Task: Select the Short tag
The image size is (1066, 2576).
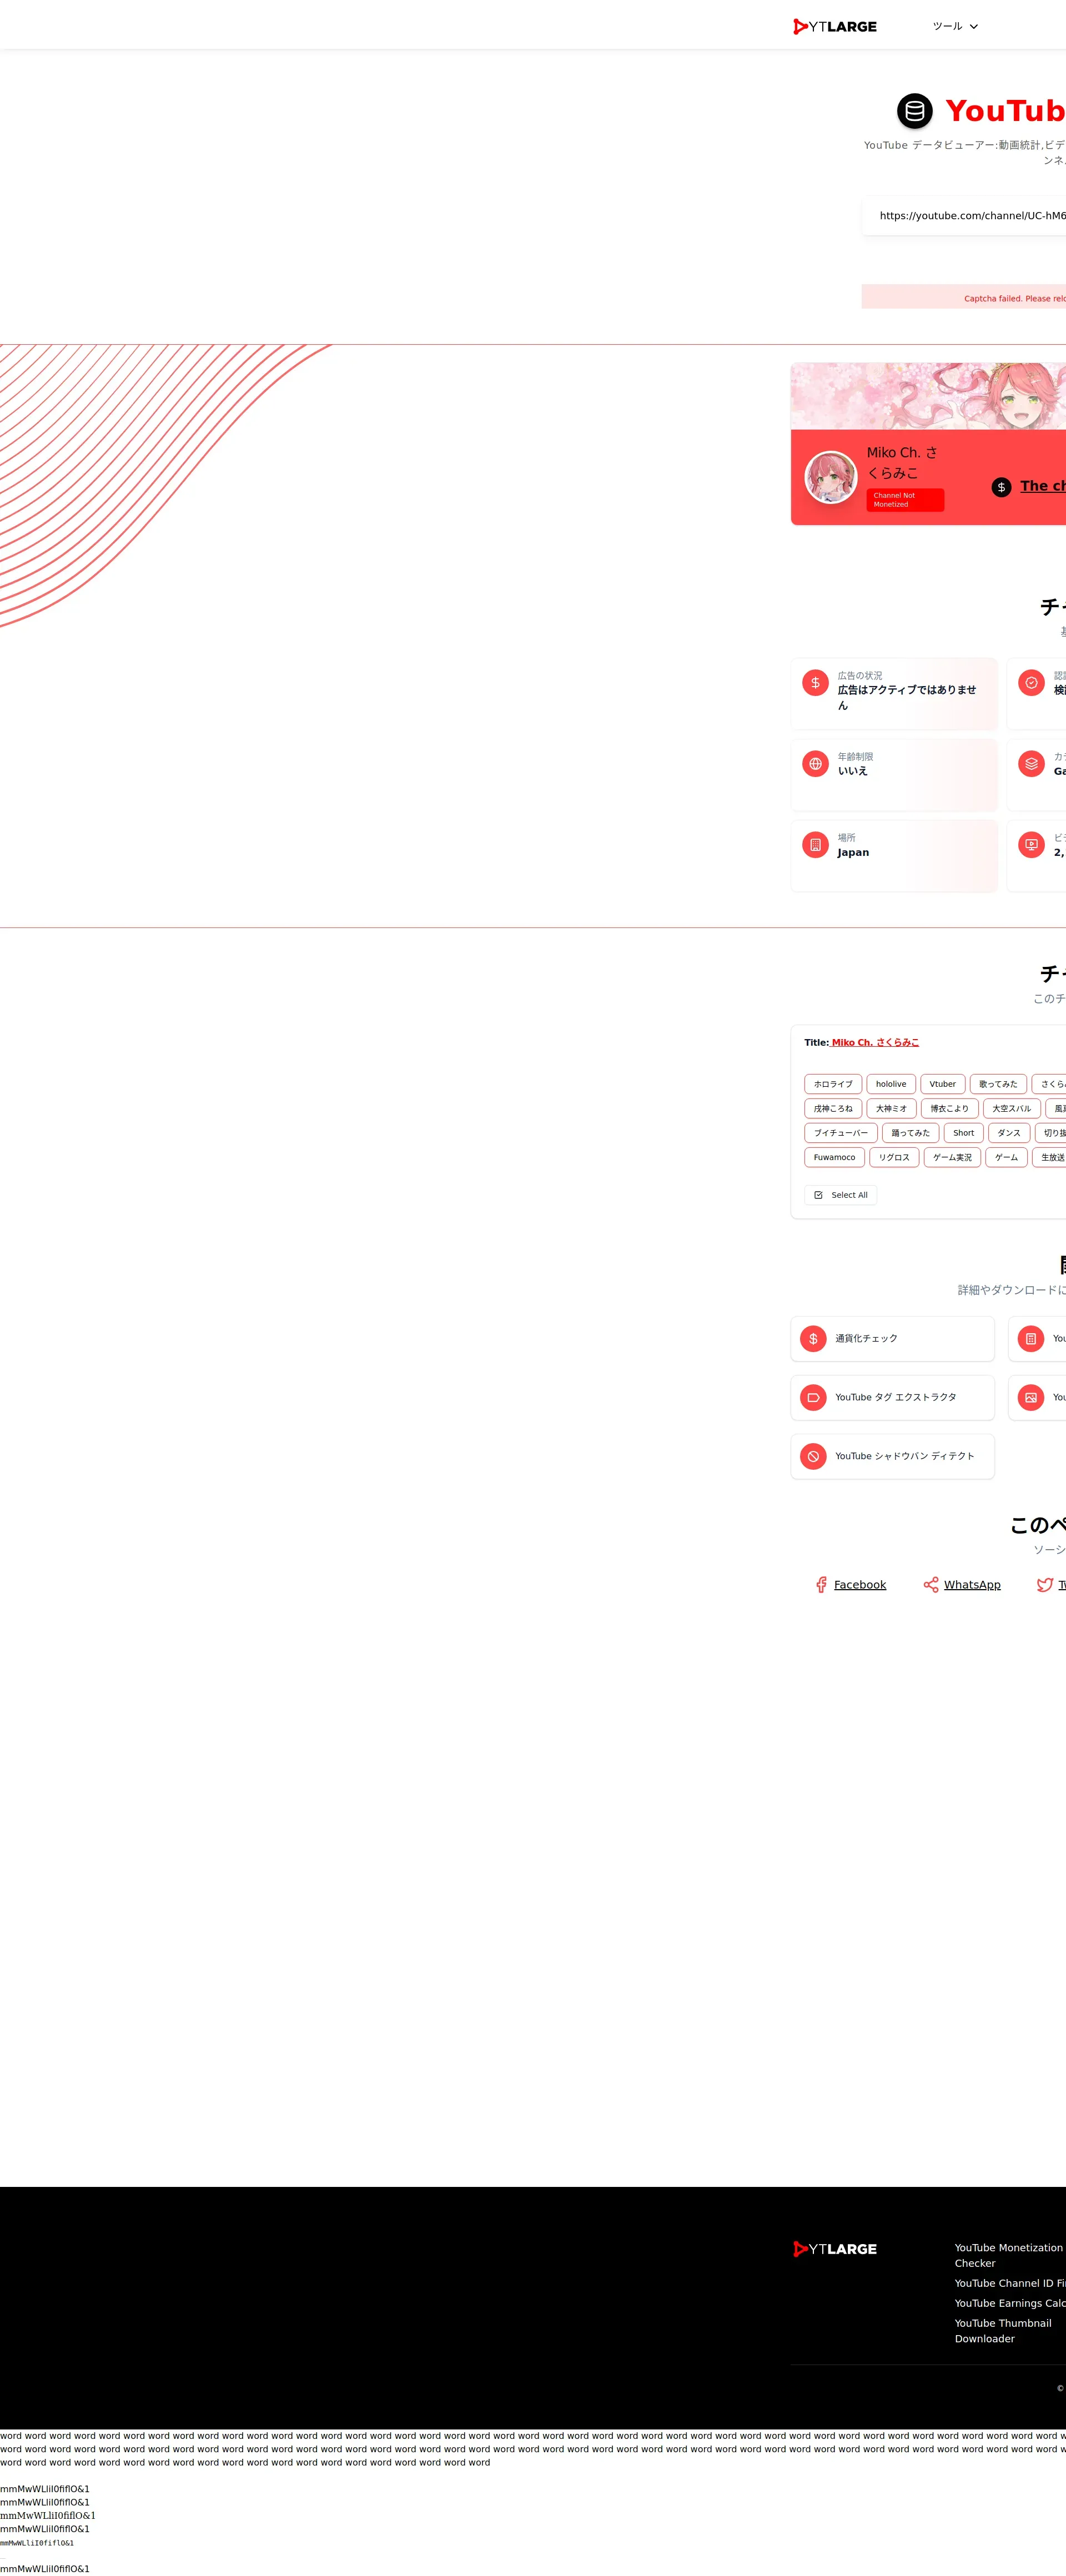Action: point(964,1133)
